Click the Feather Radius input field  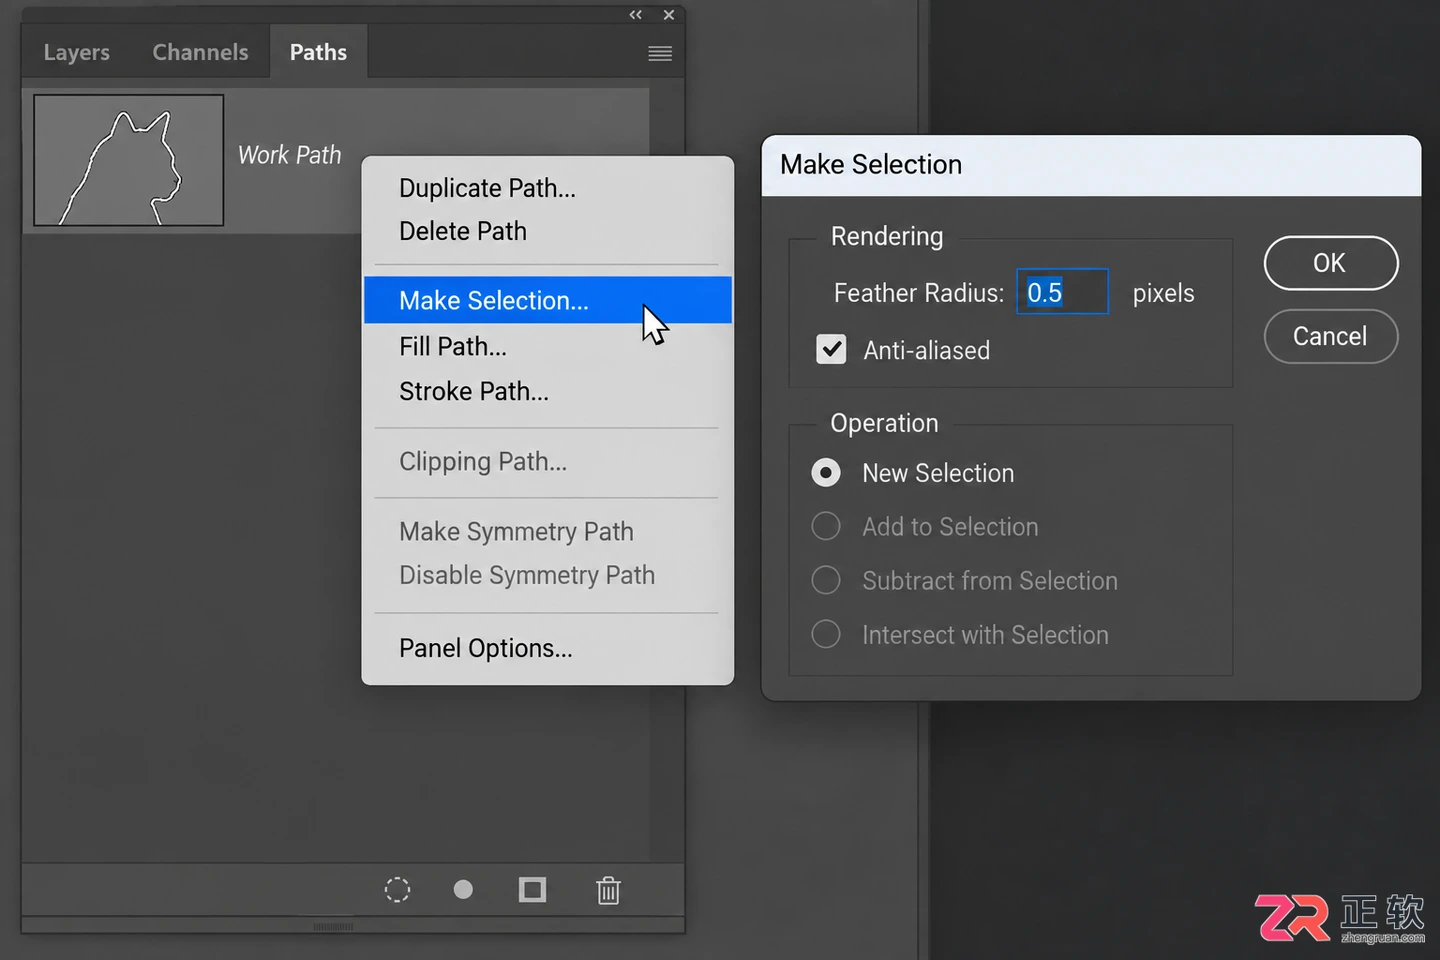1062,292
